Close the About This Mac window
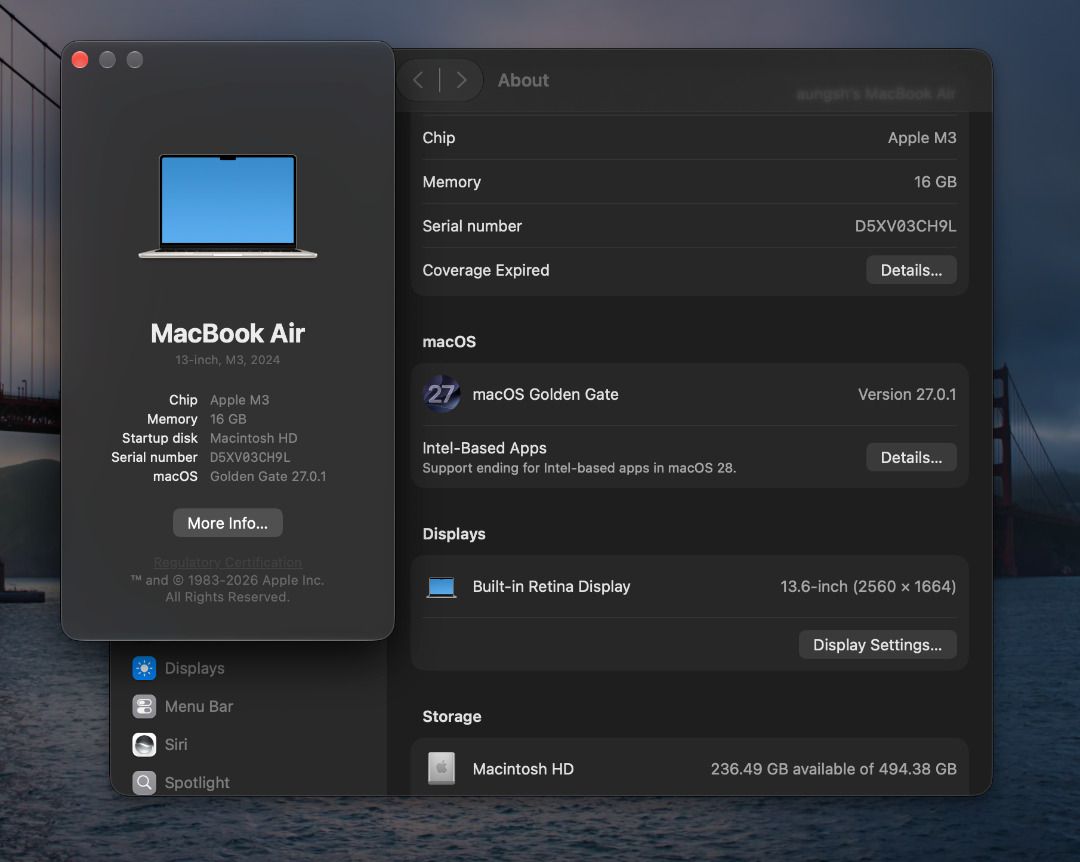 (80, 60)
